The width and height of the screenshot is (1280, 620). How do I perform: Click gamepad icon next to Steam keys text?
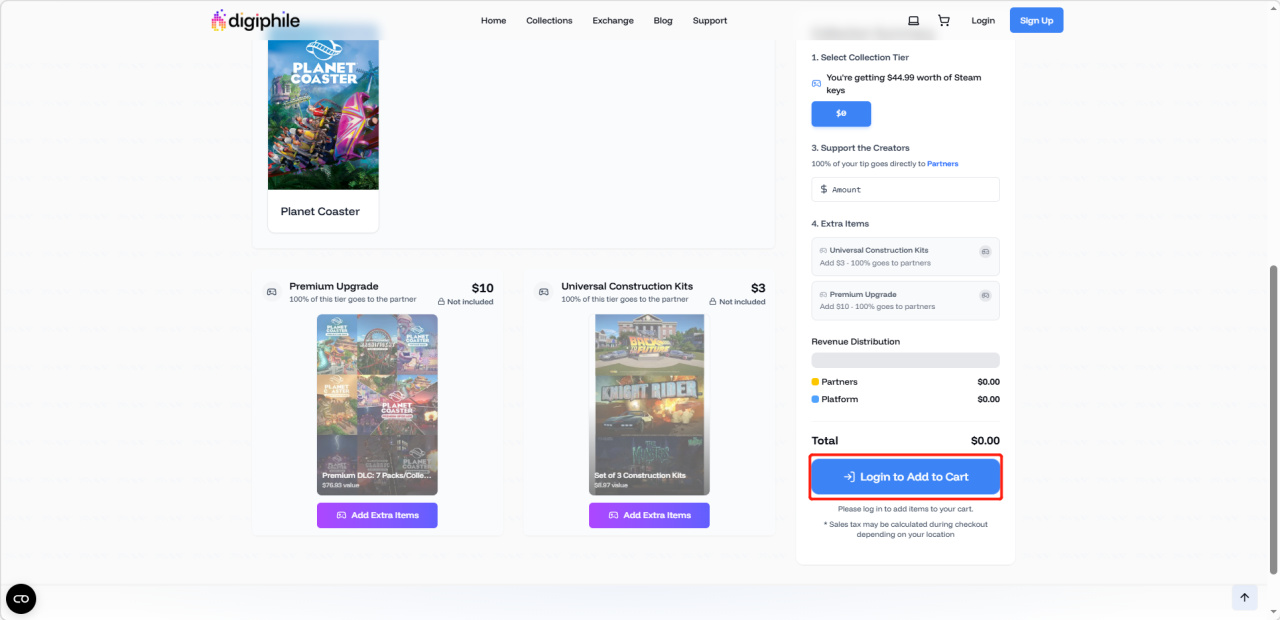click(x=816, y=83)
